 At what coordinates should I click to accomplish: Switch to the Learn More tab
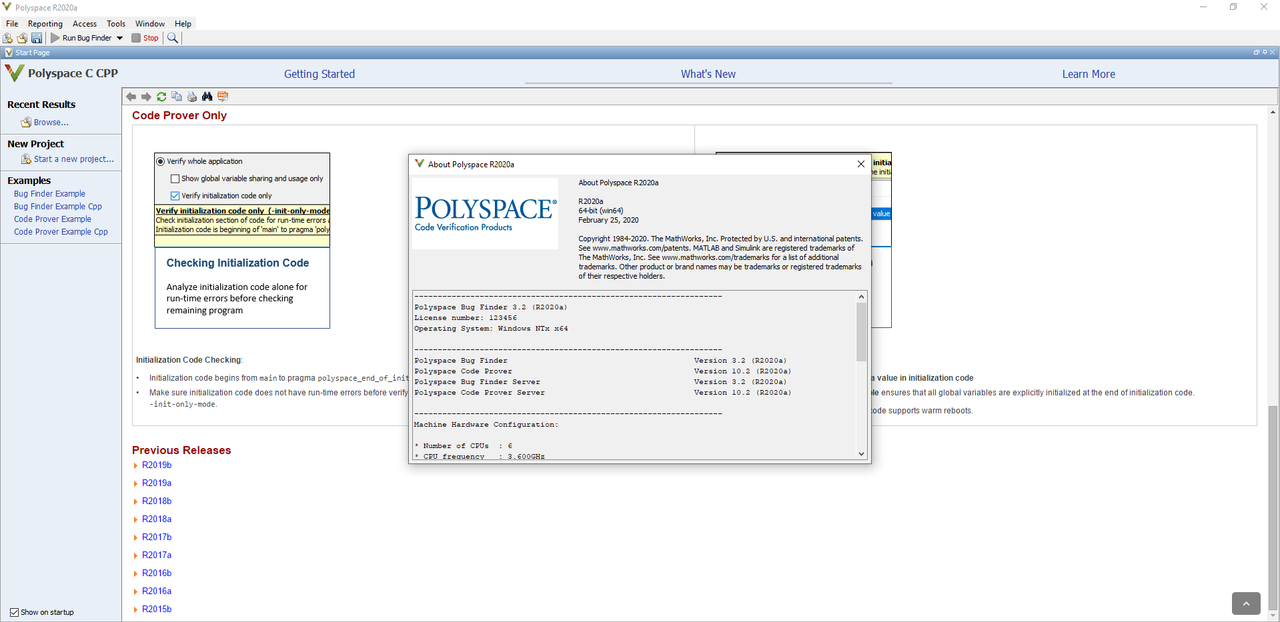1088,74
